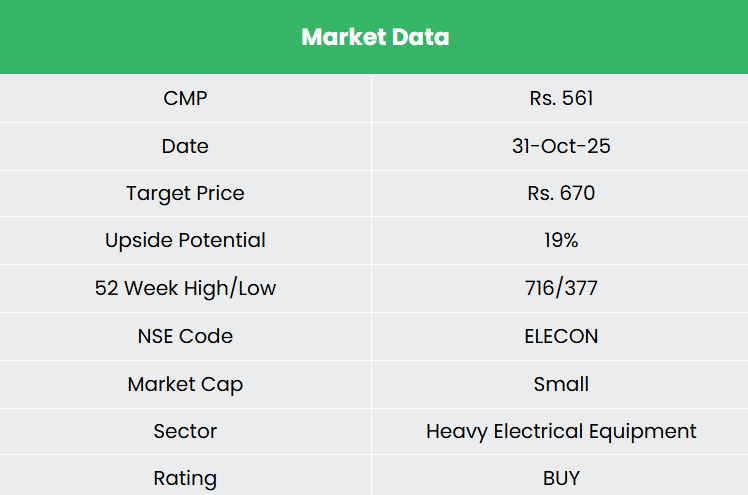Viewport: 748px width, 495px height.
Task: Click the Heavy Electrical Equipment sector
Action: [x=561, y=431]
